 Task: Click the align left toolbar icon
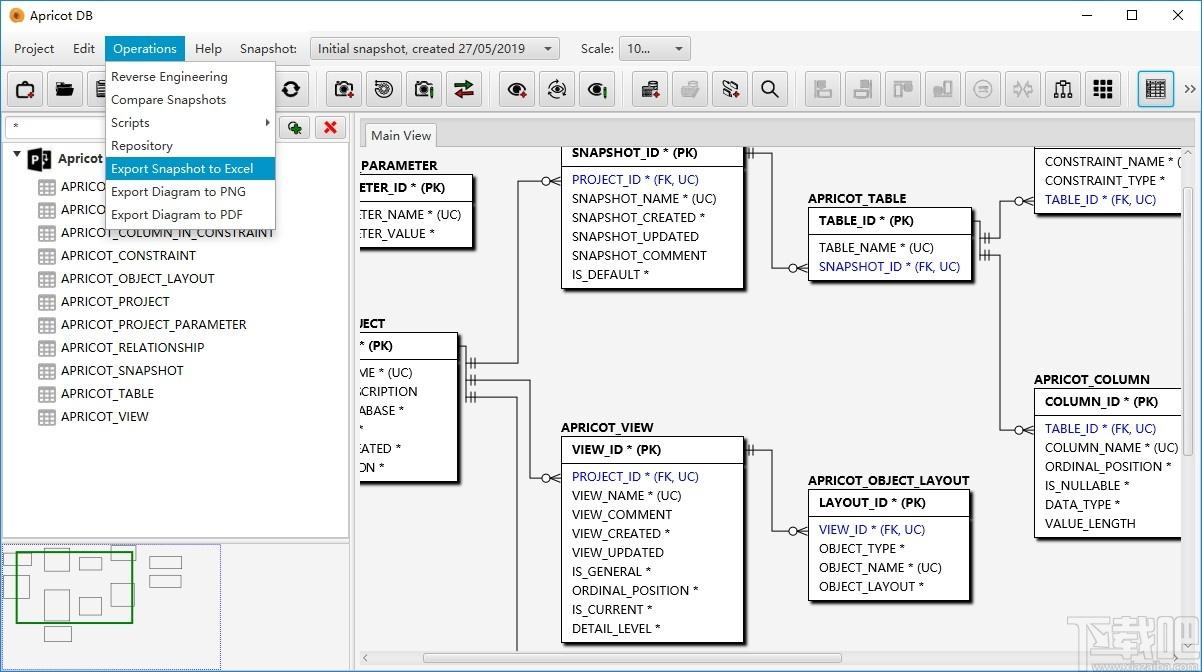[x=823, y=89]
